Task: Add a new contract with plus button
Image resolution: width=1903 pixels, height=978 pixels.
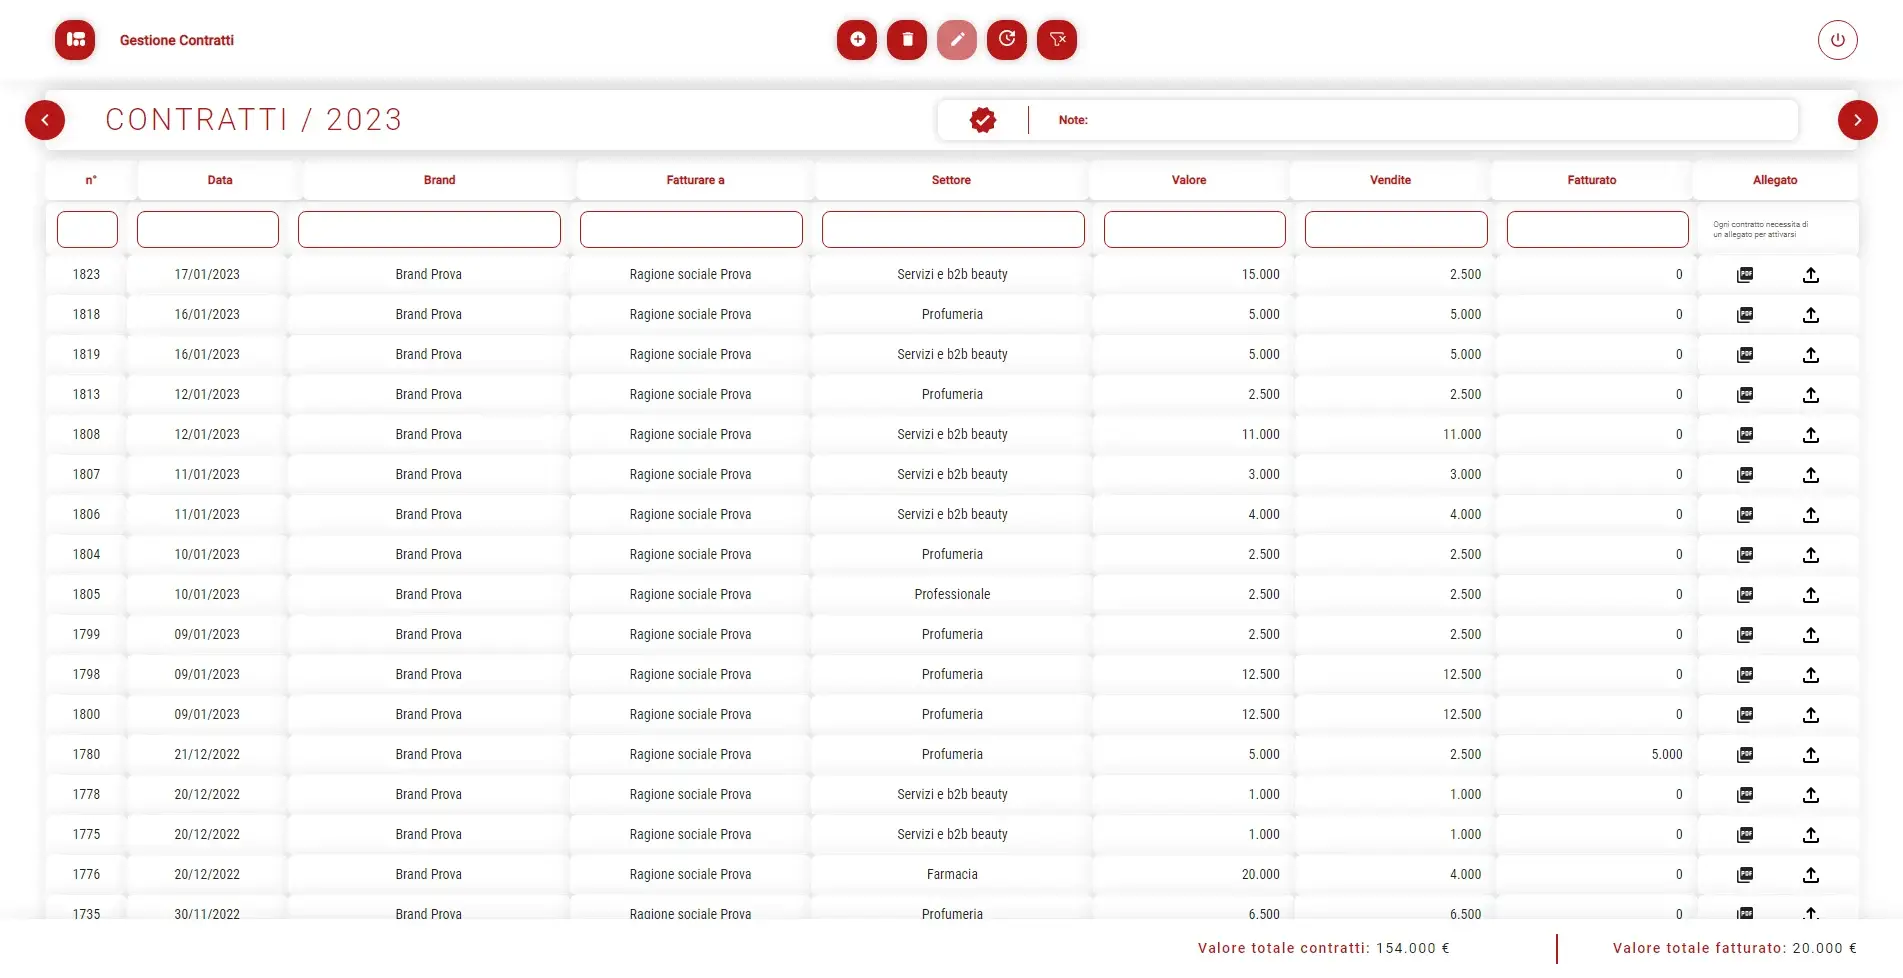Action: [x=857, y=40]
